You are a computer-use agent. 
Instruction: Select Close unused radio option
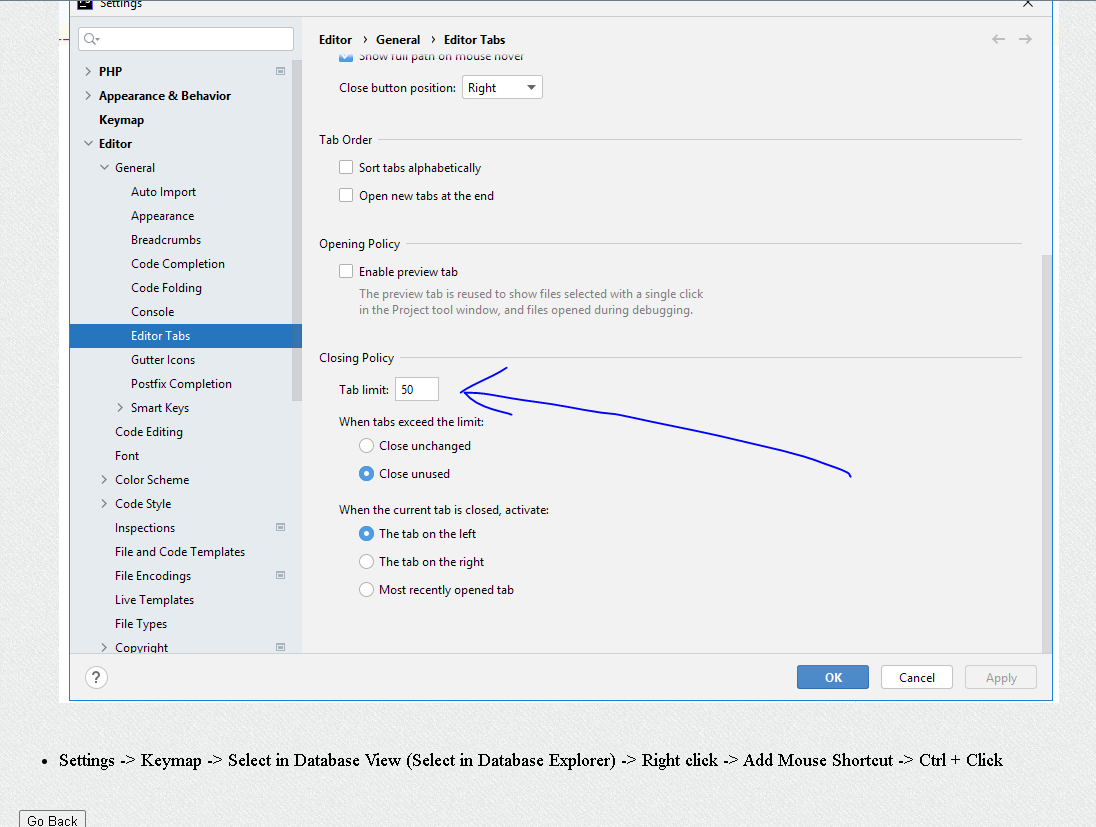click(x=366, y=473)
